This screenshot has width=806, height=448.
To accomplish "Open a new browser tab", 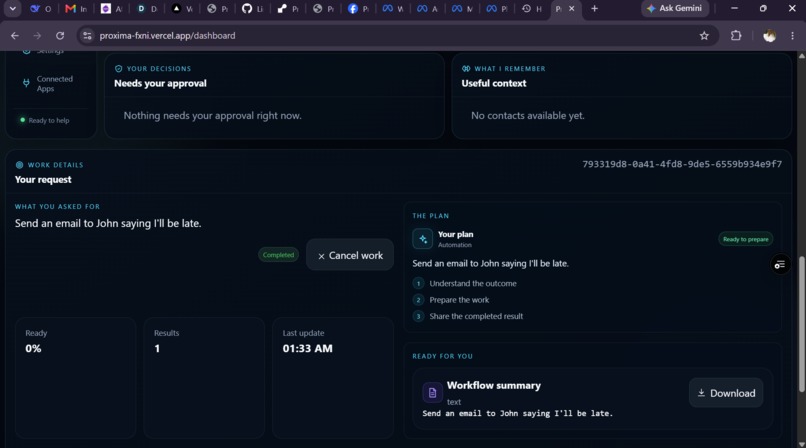I will (594, 9).
